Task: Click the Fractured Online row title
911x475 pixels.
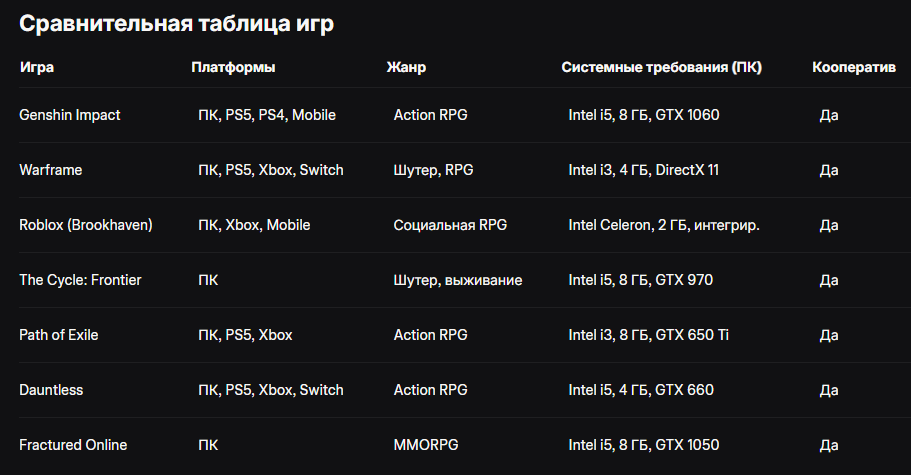Action: pyautogui.click(x=73, y=445)
